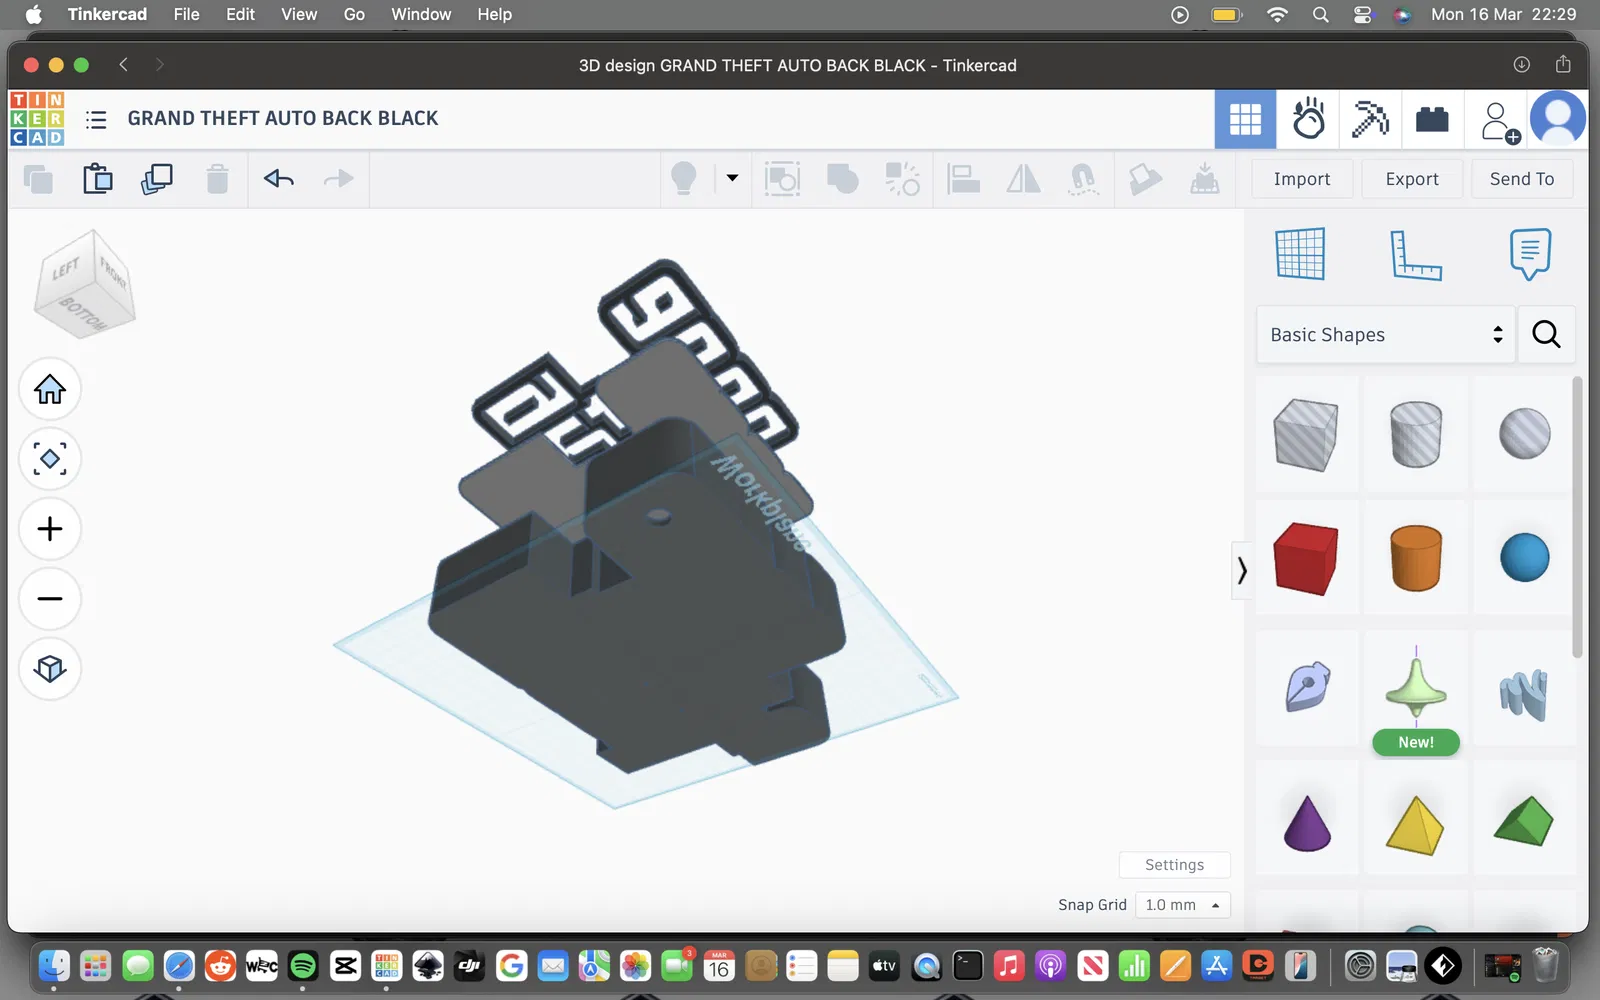This screenshot has width=1600, height=1000.
Task: Fit all shapes in view
Action: pos(50,459)
